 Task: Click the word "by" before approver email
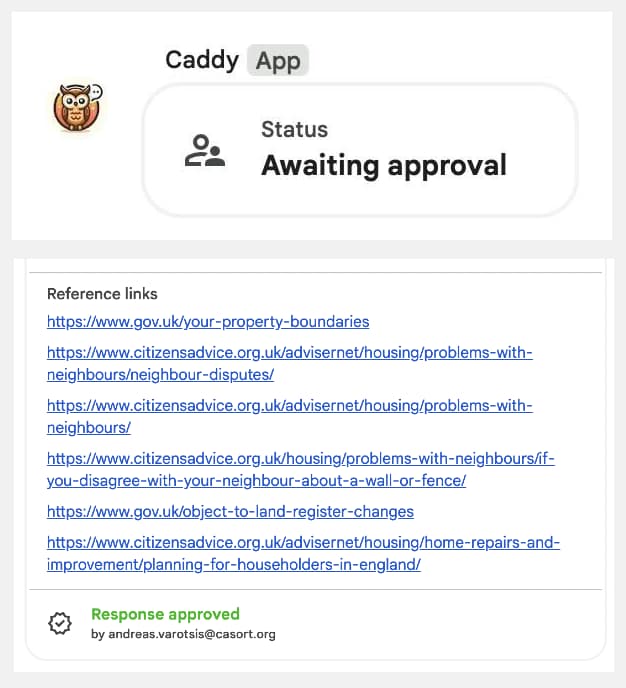click(97, 634)
